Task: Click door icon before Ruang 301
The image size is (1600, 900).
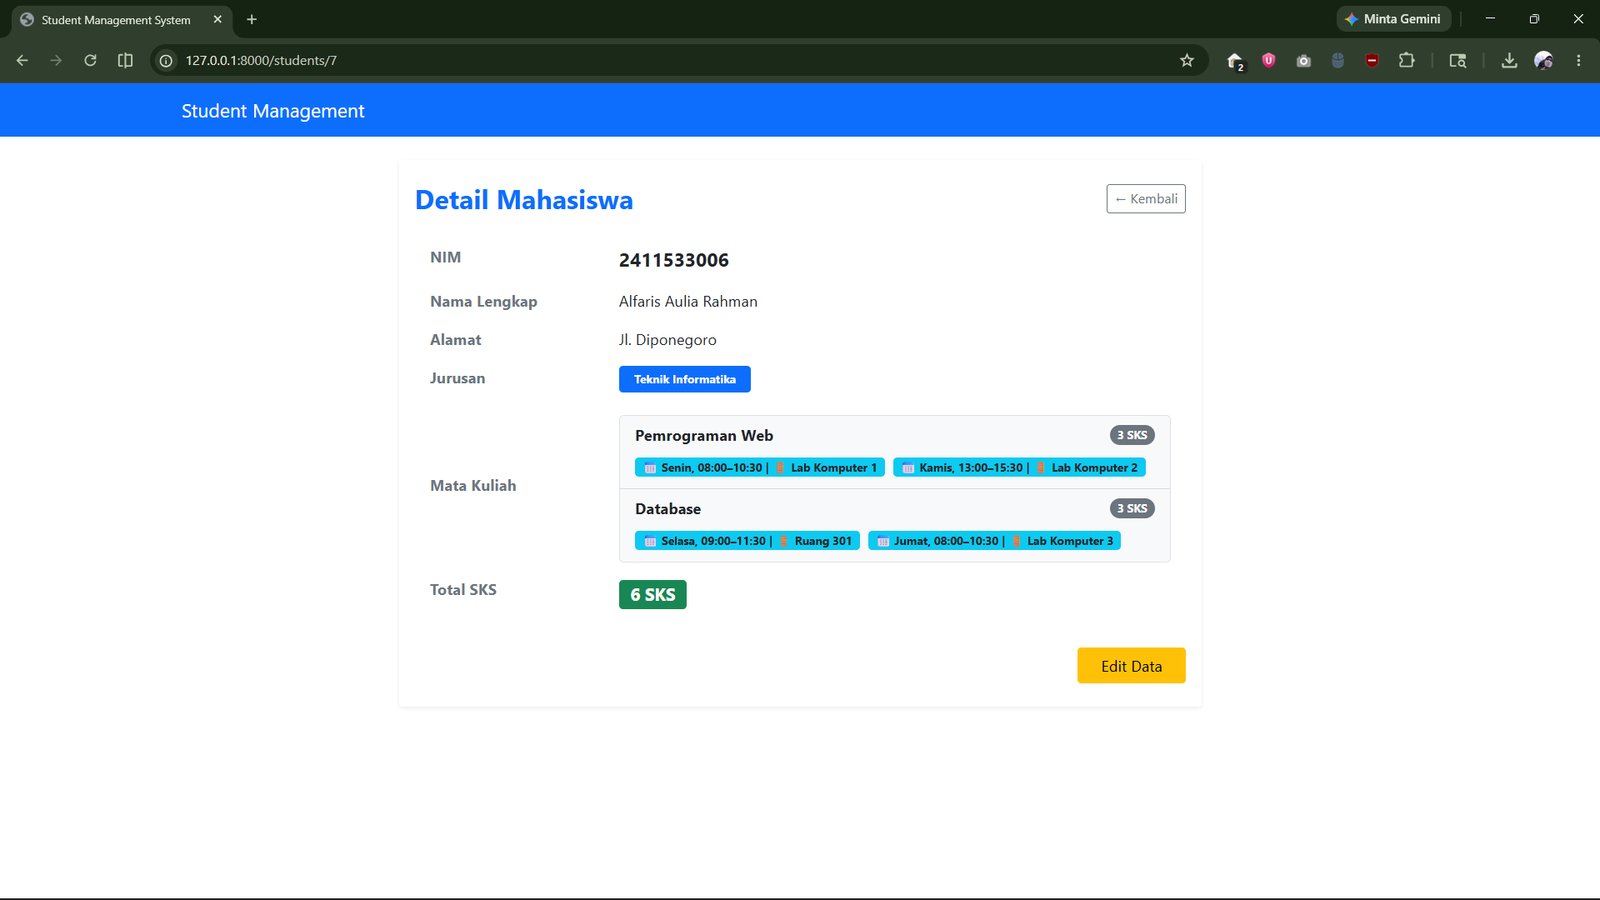Action: point(785,541)
